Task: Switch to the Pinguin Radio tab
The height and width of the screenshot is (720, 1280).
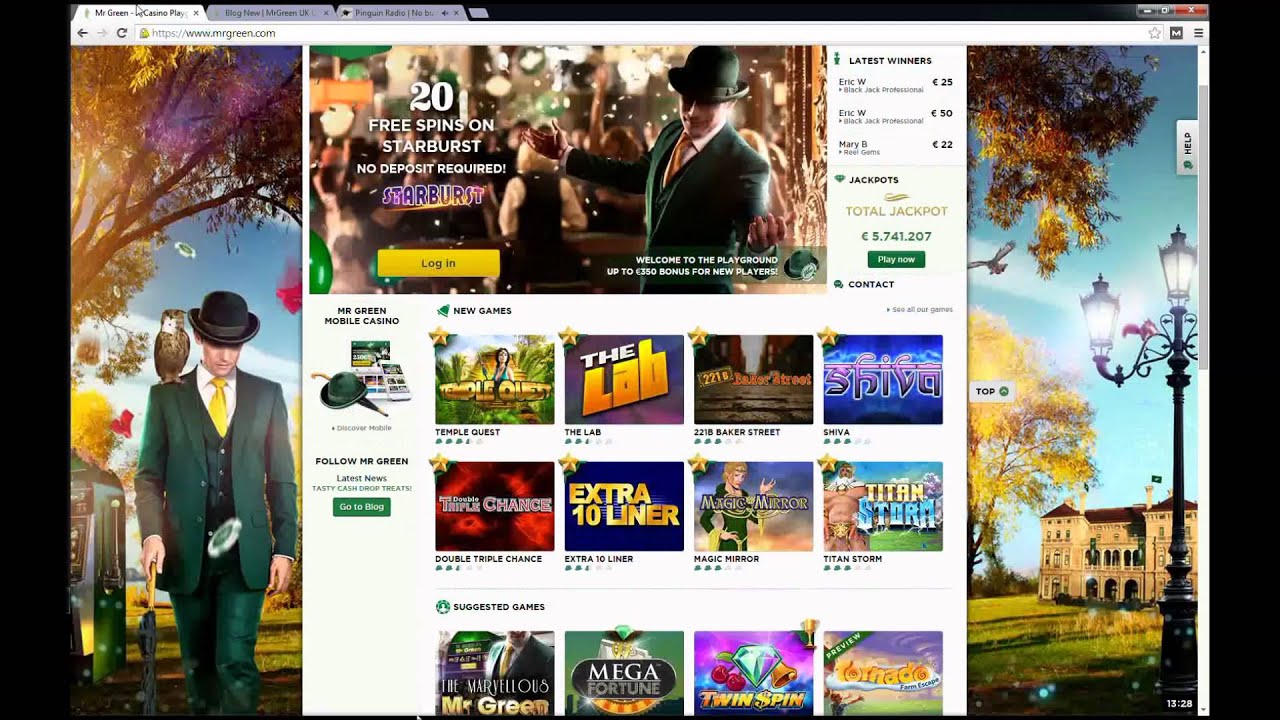Action: [395, 13]
